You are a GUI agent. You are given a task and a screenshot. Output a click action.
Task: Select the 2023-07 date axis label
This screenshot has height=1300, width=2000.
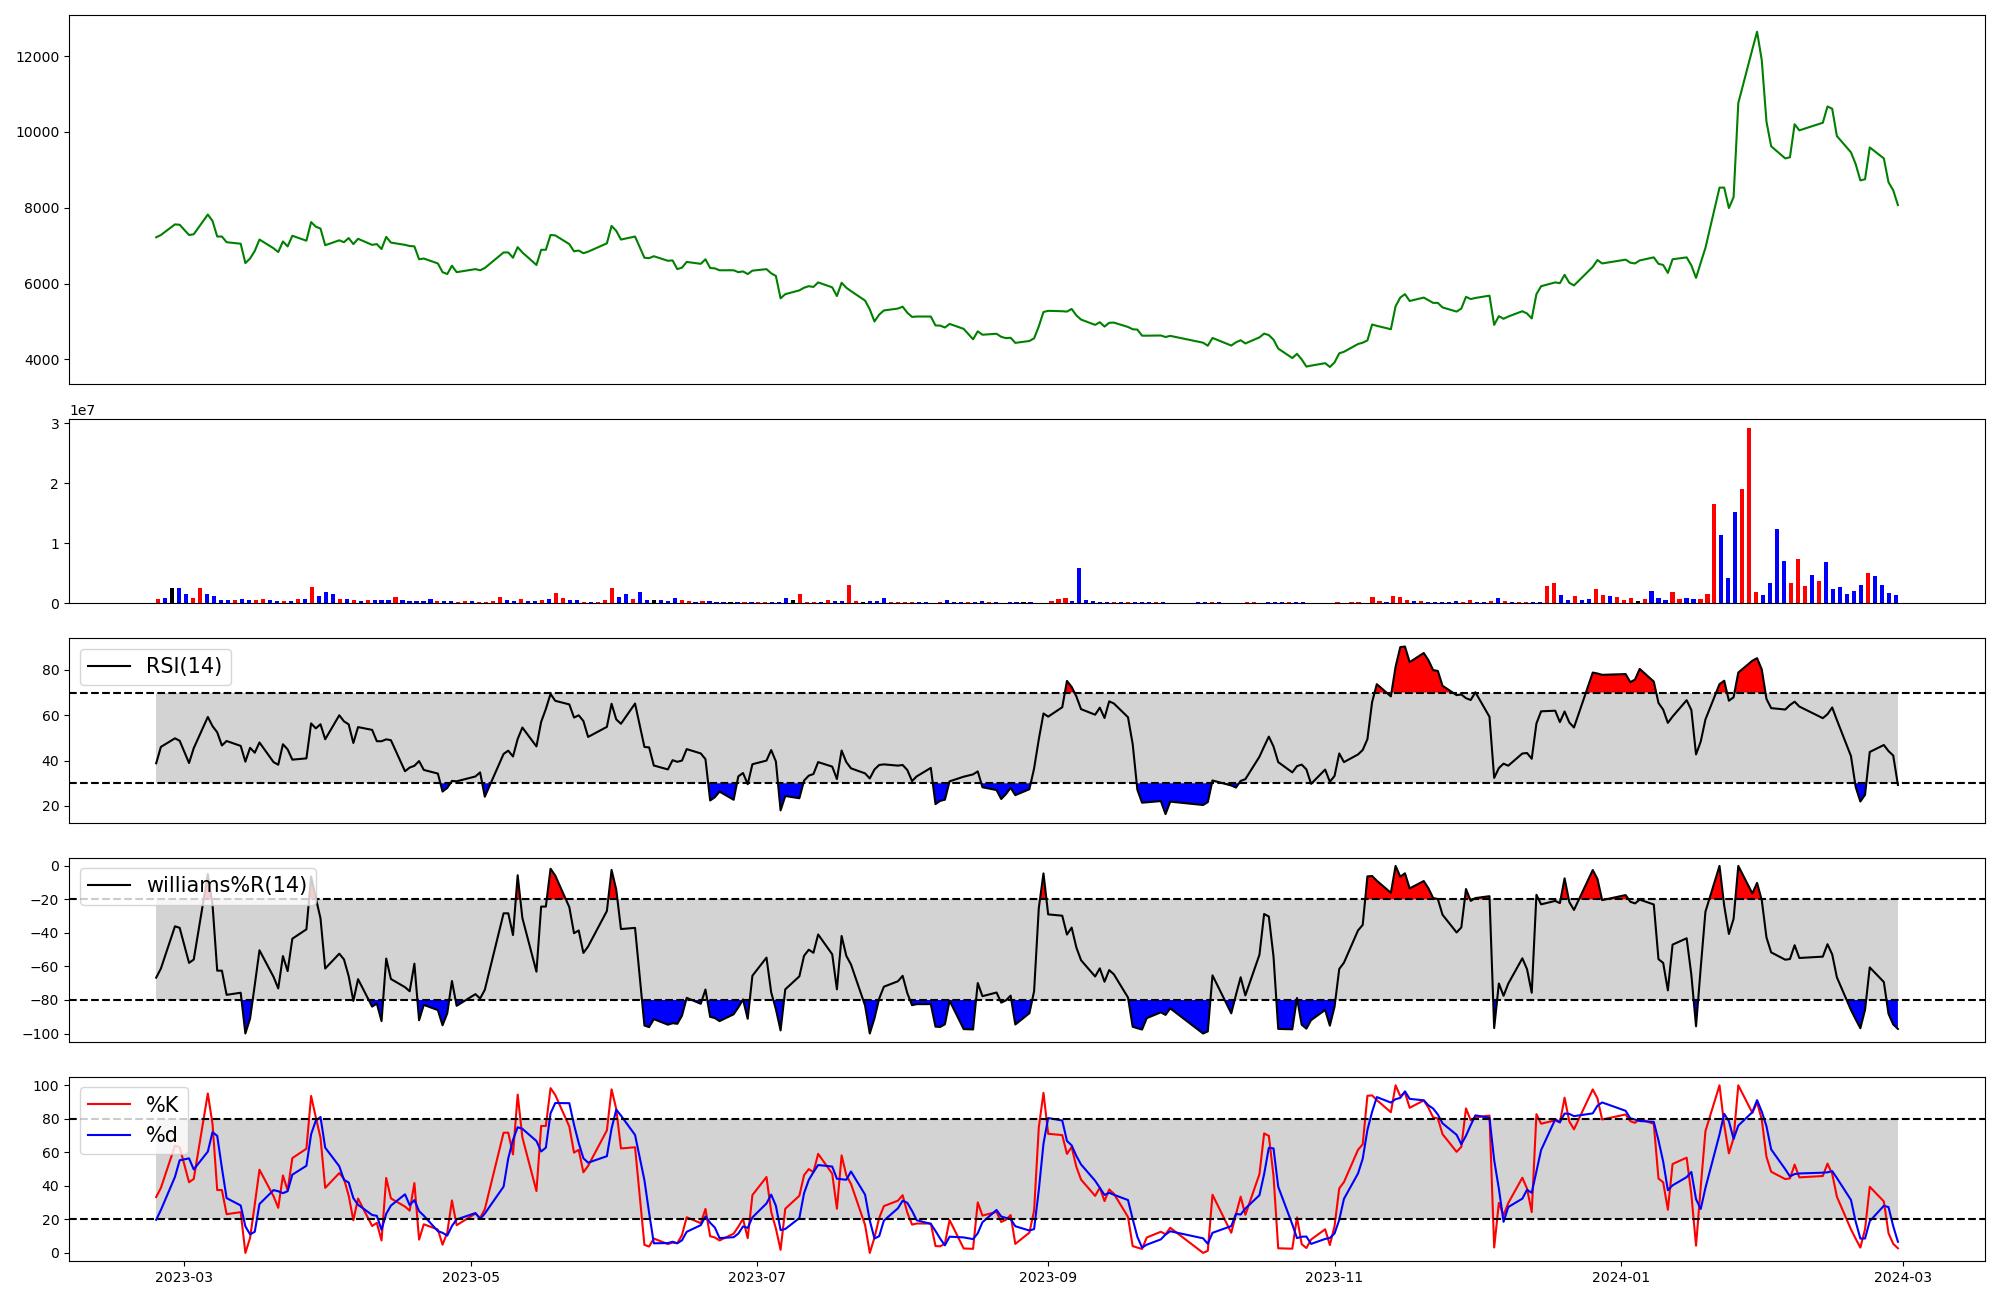(757, 1277)
